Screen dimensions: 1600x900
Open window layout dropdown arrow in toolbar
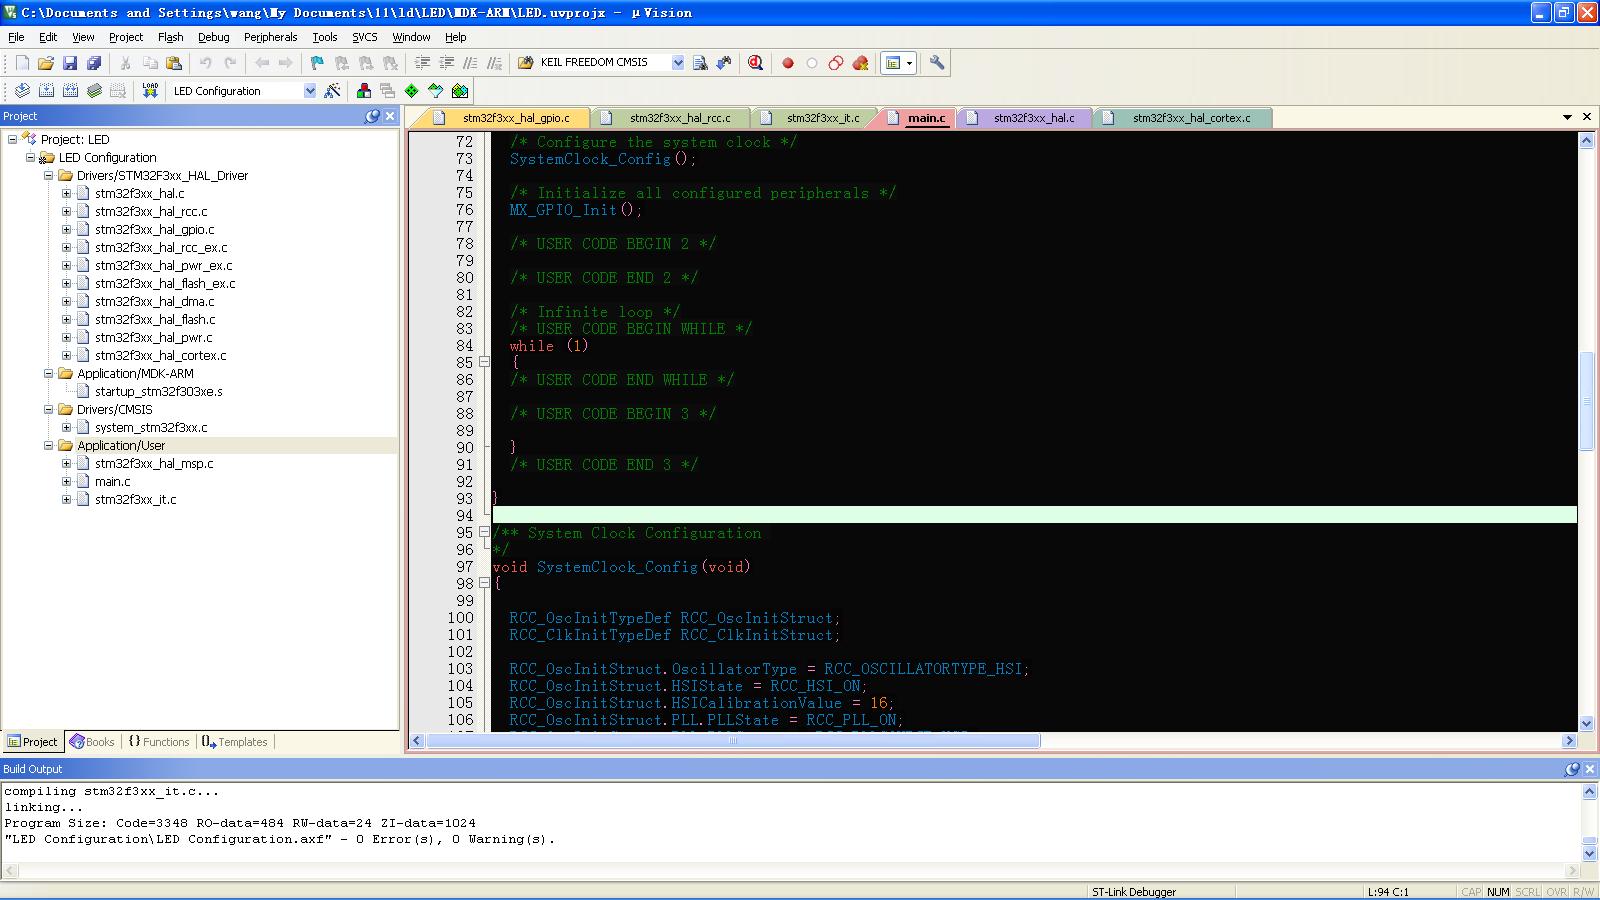pyautogui.click(x=909, y=63)
